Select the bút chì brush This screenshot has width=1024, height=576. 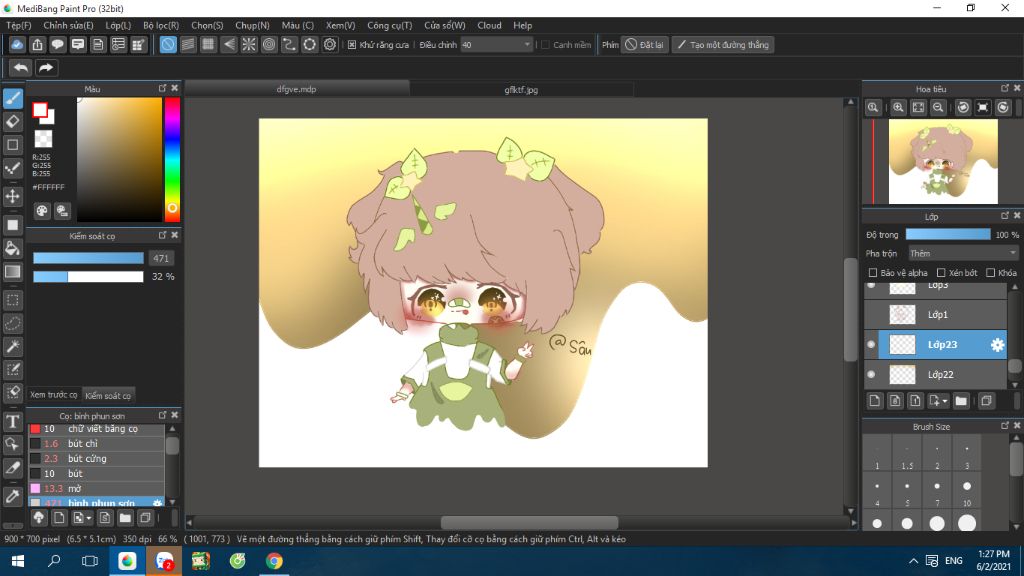click(96, 443)
